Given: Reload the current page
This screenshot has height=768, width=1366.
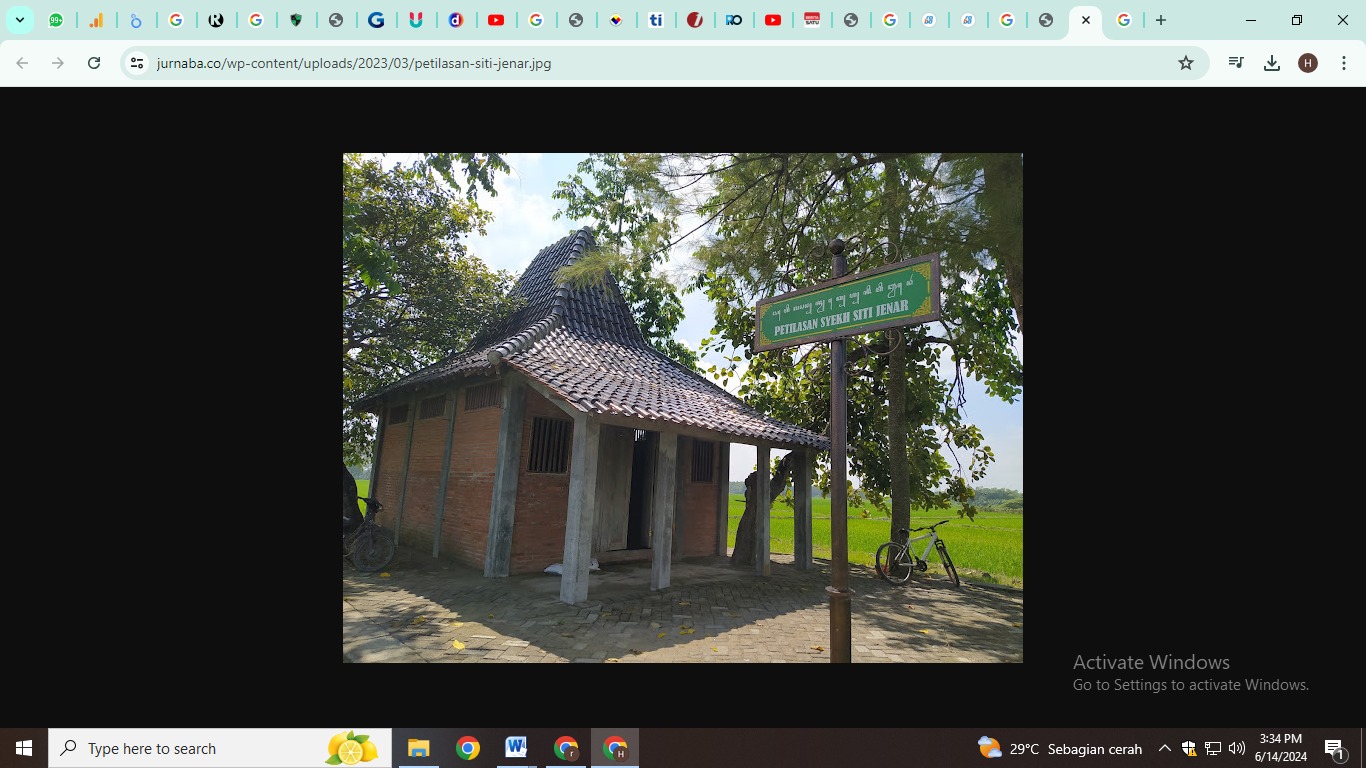Looking at the screenshot, I should point(94,63).
